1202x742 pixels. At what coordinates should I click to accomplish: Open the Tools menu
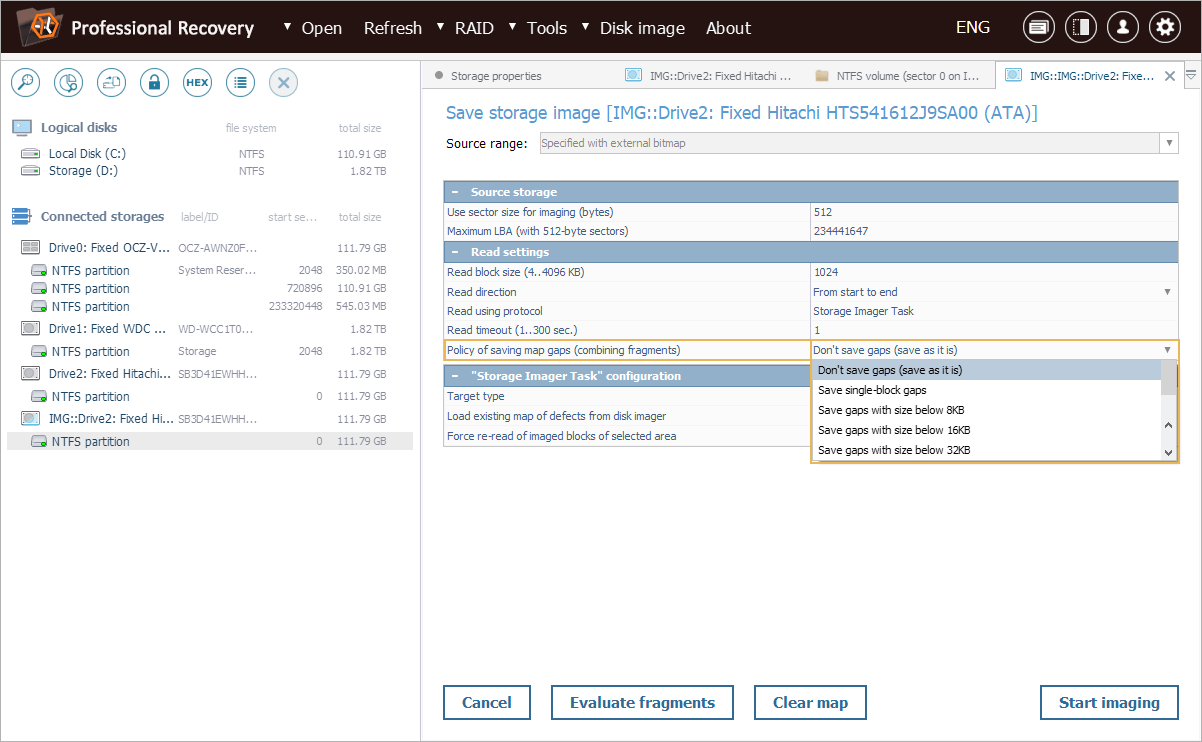coord(547,28)
